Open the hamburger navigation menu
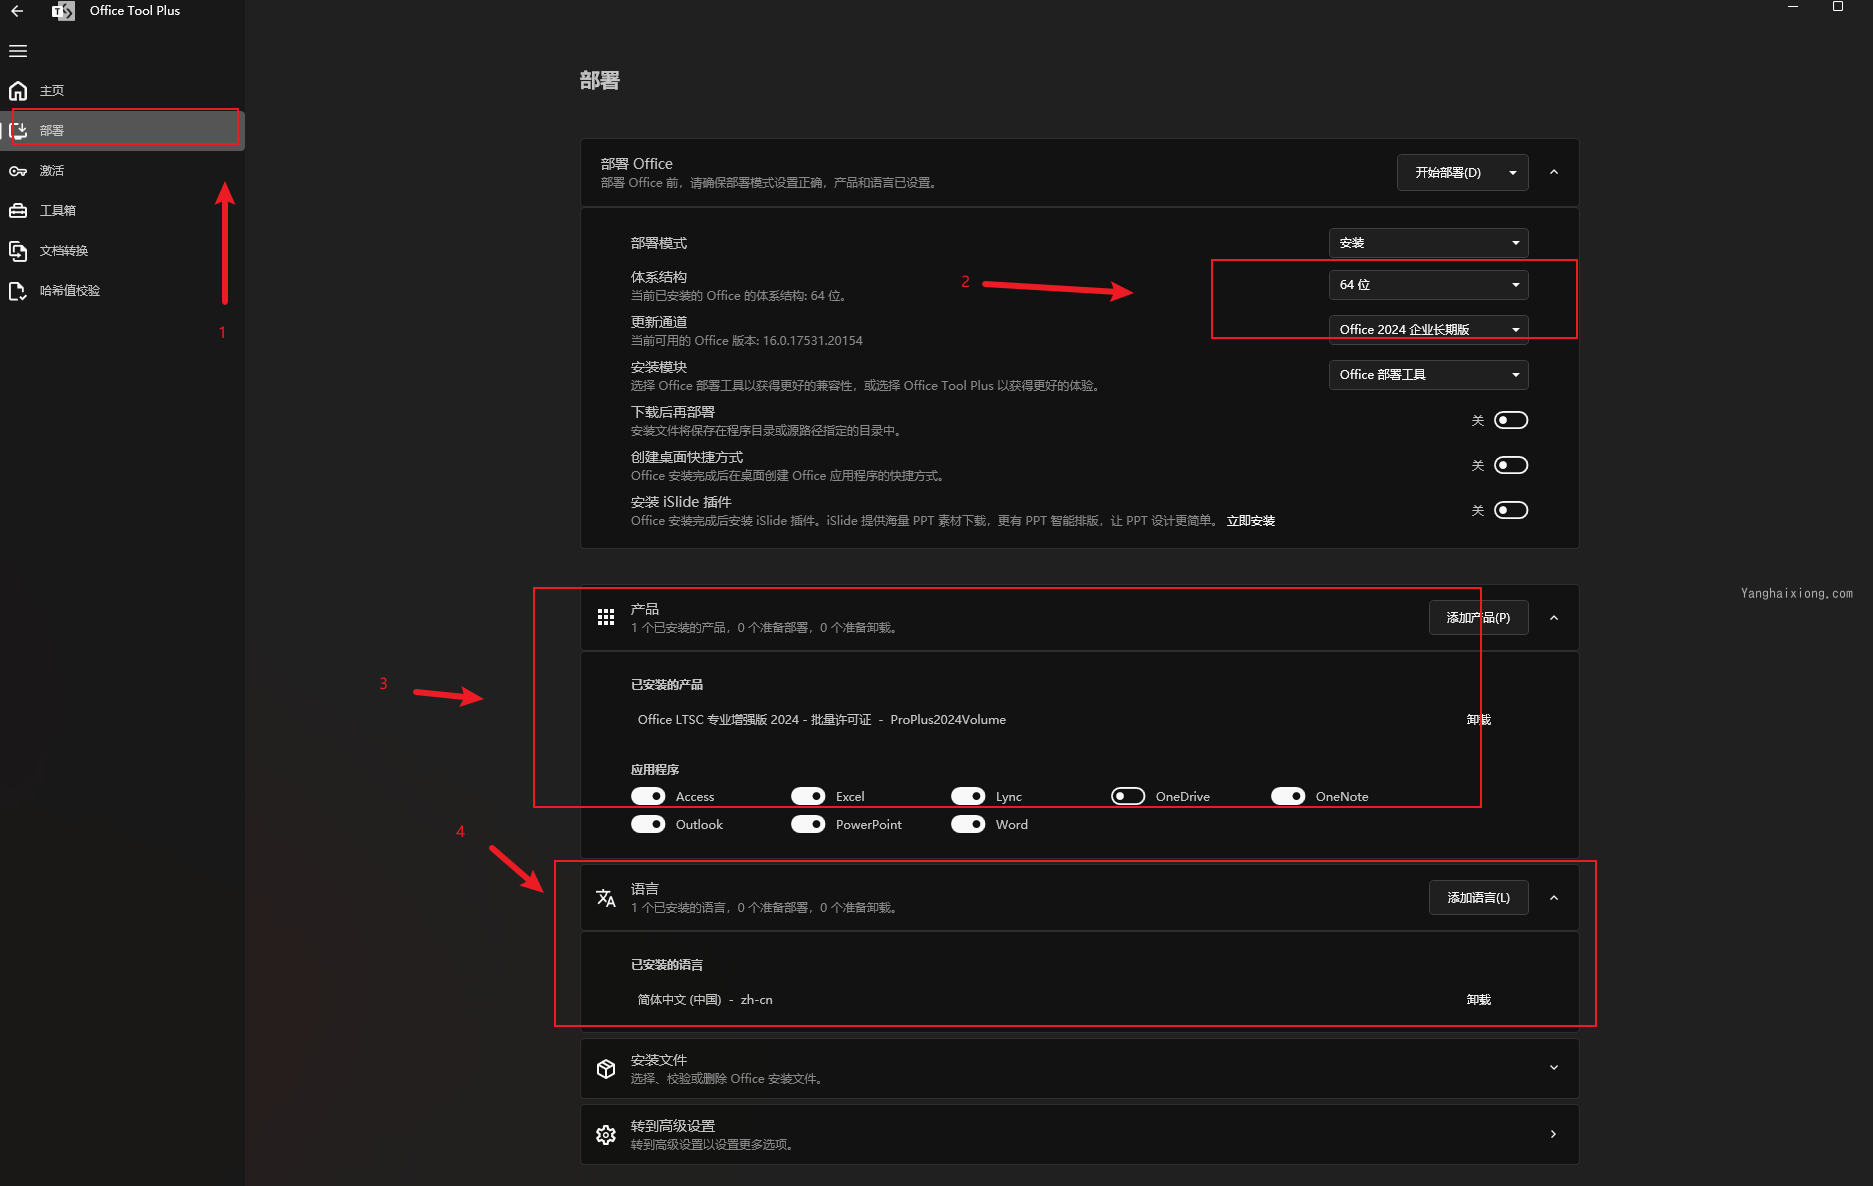Screen dimensions: 1873x1186 point(18,51)
